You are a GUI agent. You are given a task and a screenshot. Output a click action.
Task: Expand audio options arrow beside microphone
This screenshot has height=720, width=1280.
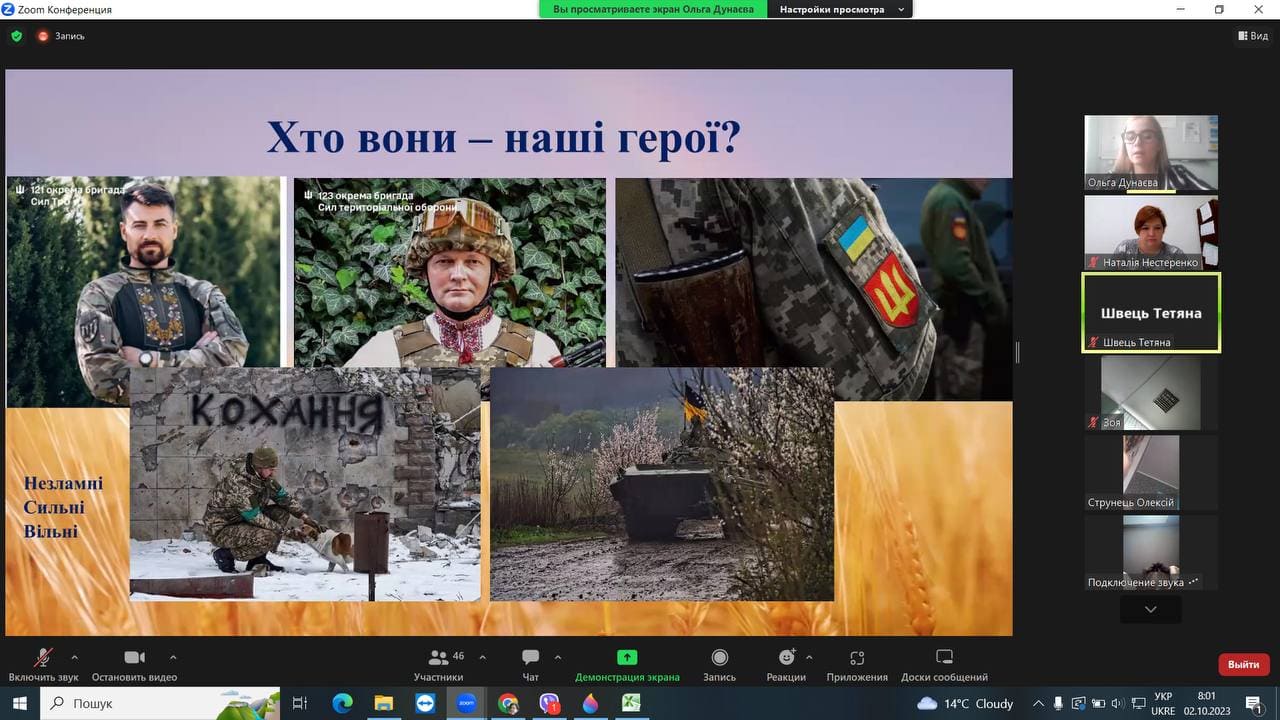[74, 657]
